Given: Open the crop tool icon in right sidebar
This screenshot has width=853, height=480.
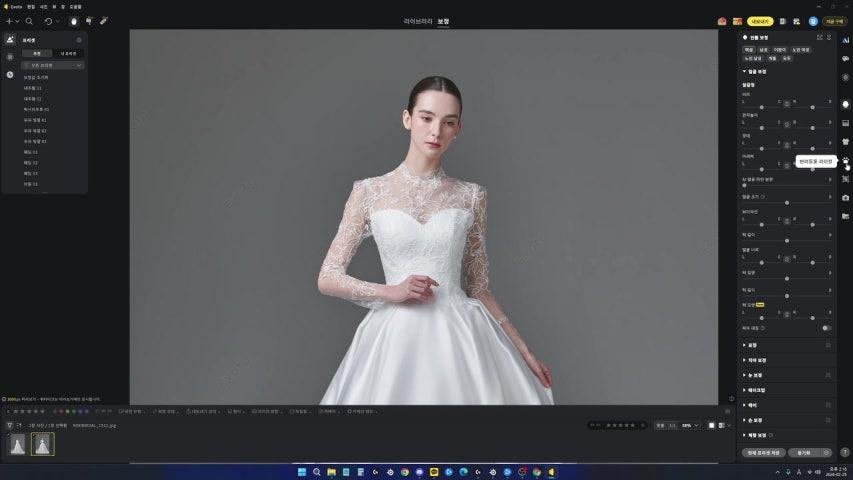Looking at the screenshot, I should click(845, 179).
